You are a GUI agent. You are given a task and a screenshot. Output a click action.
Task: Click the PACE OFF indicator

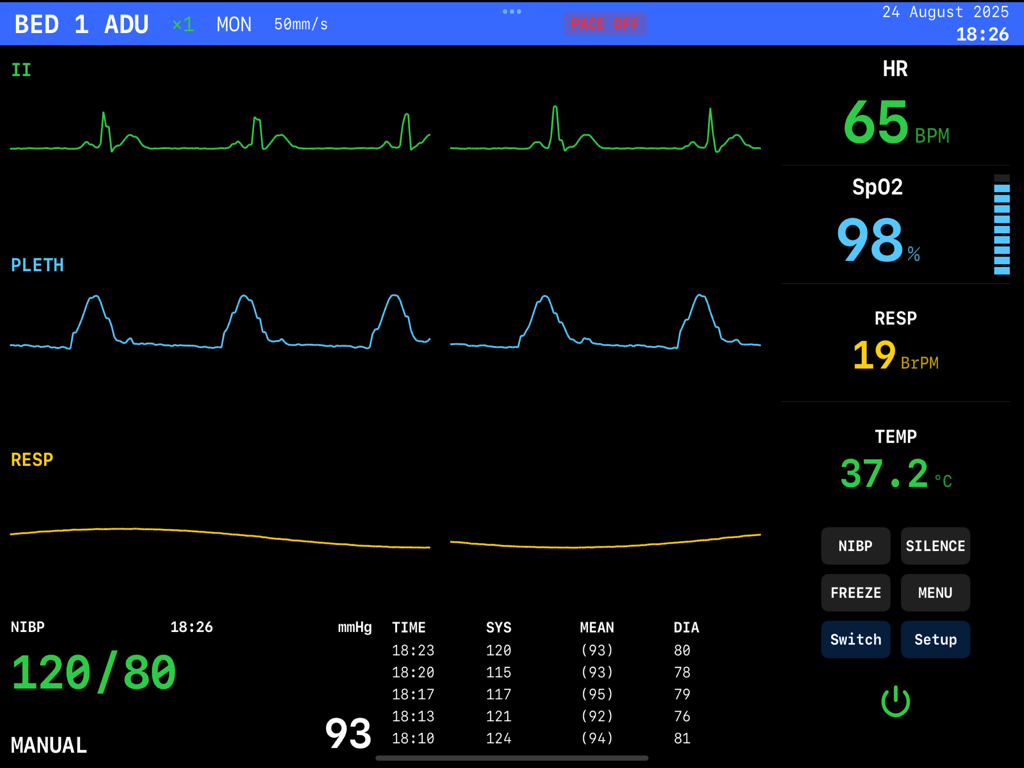pyautogui.click(x=605, y=24)
